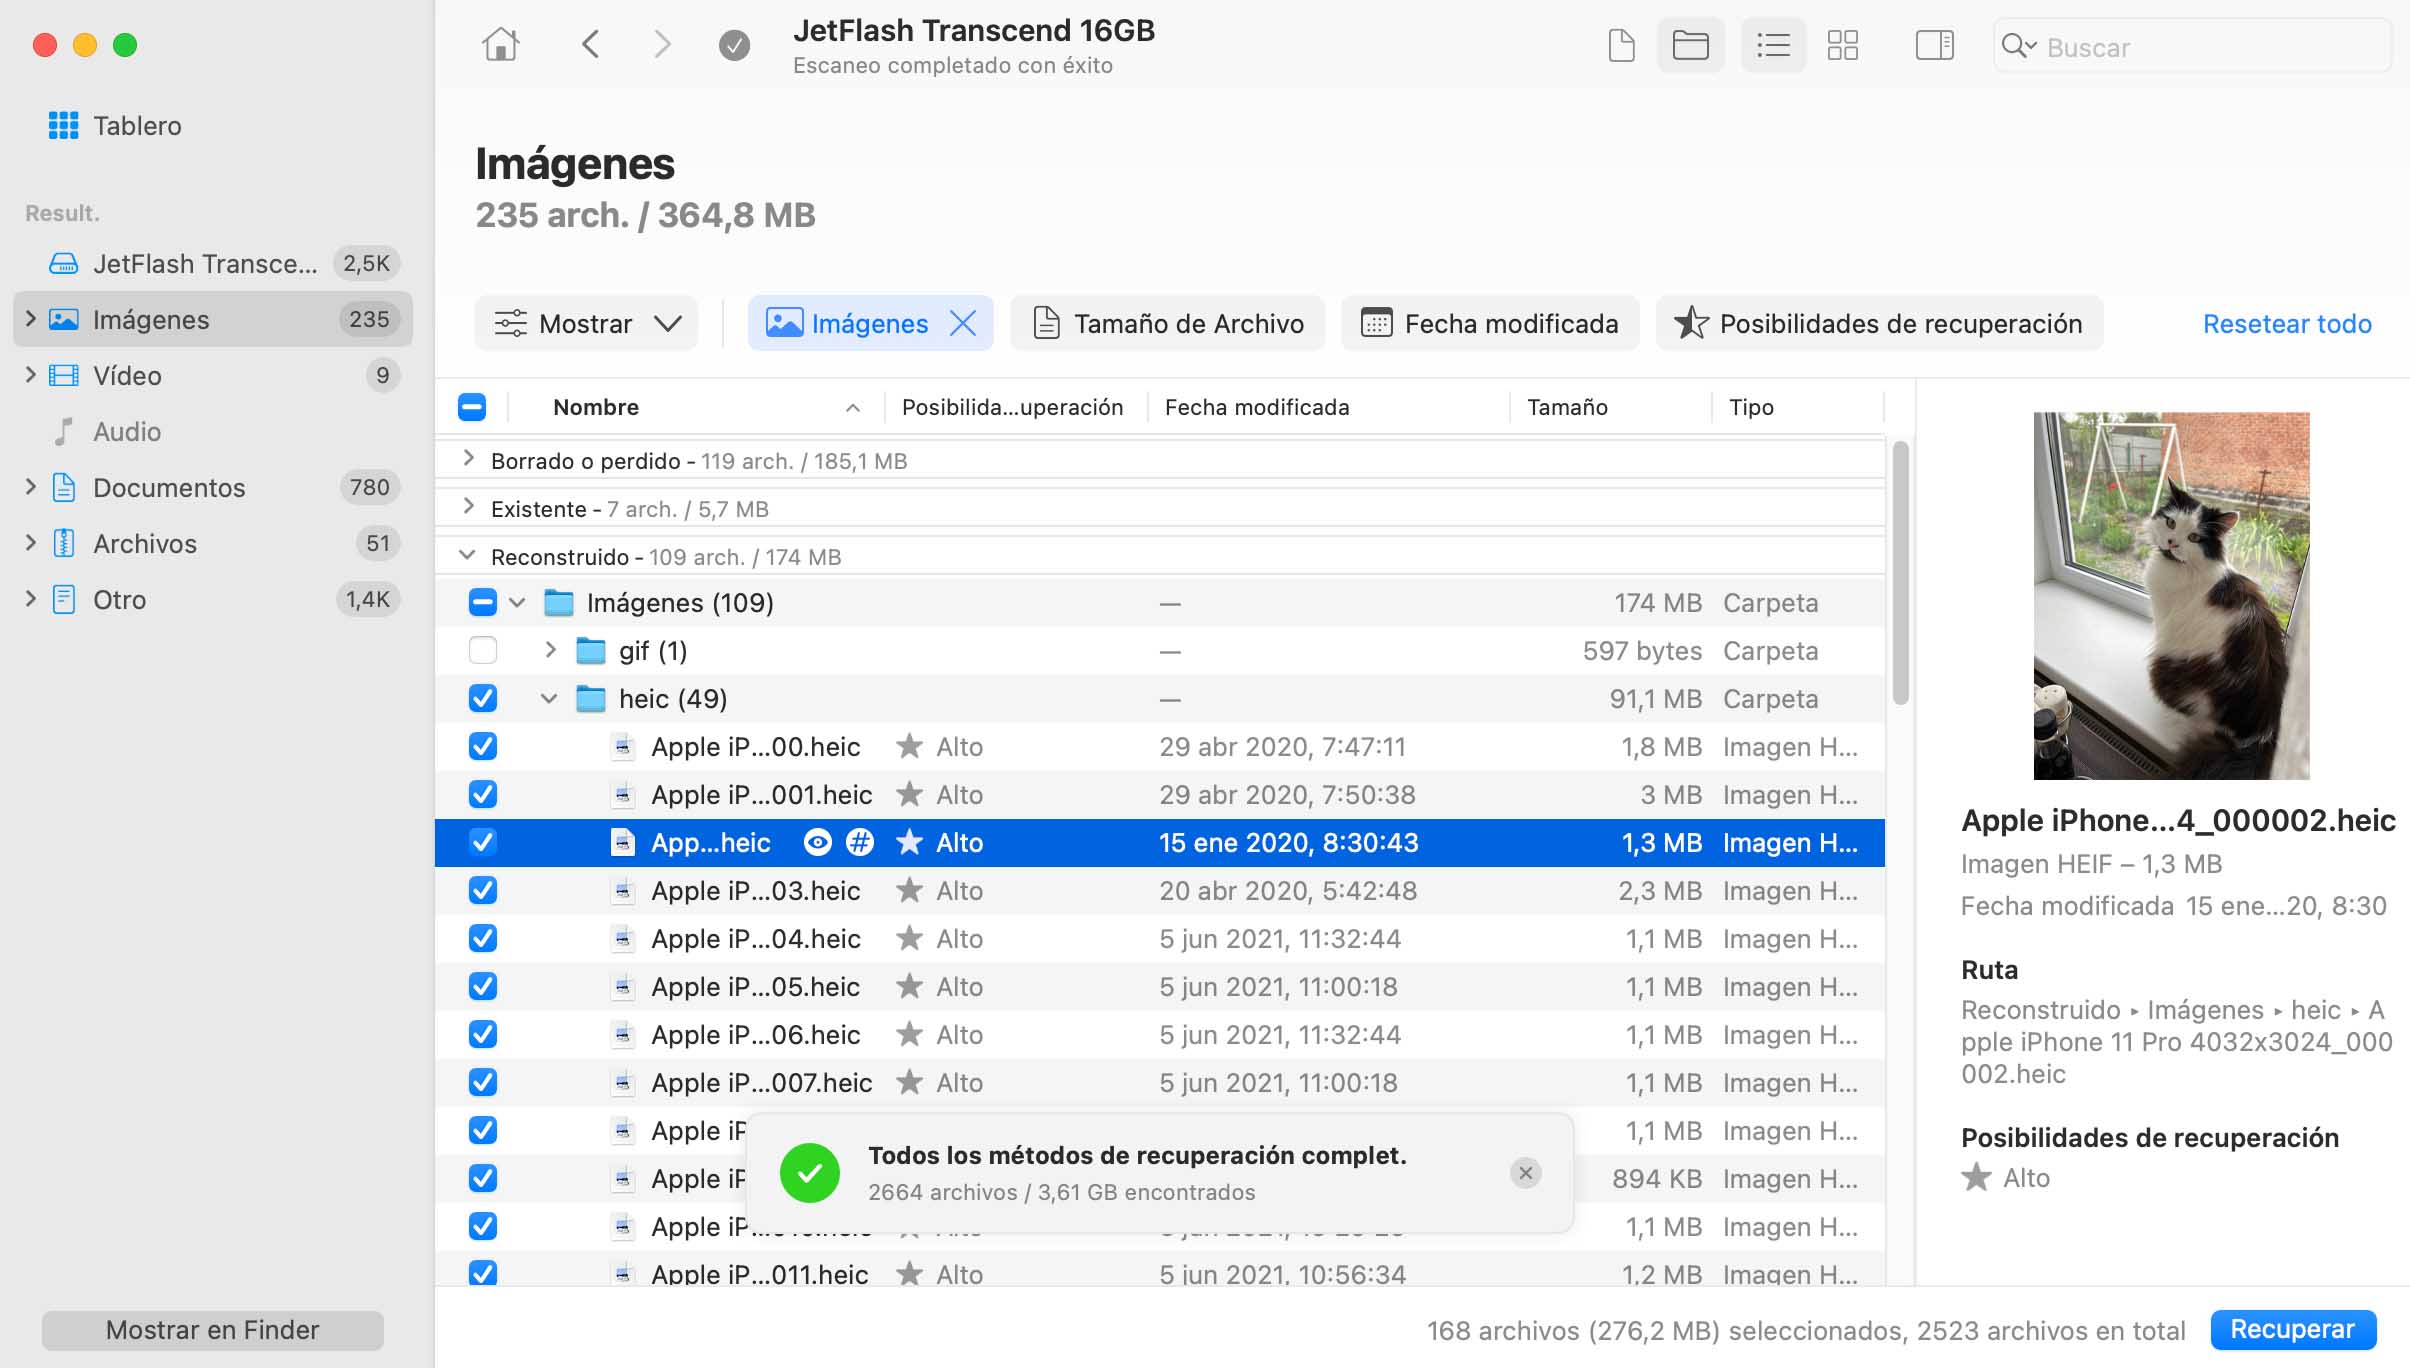
Task: Go to the home screen icon
Action: click(x=500, y=45)
